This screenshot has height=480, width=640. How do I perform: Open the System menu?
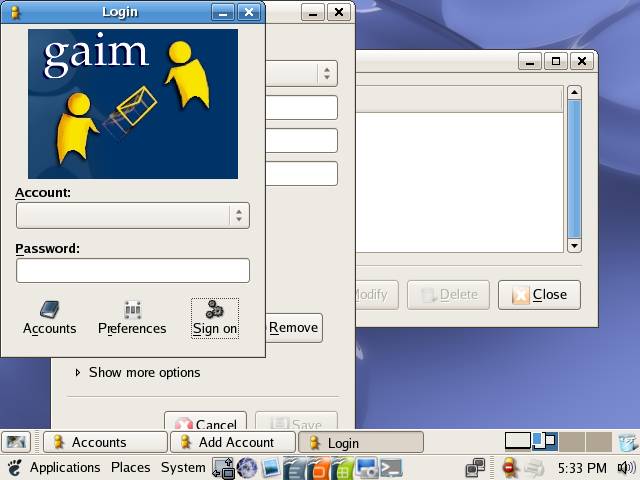click(x=183, y=468)
